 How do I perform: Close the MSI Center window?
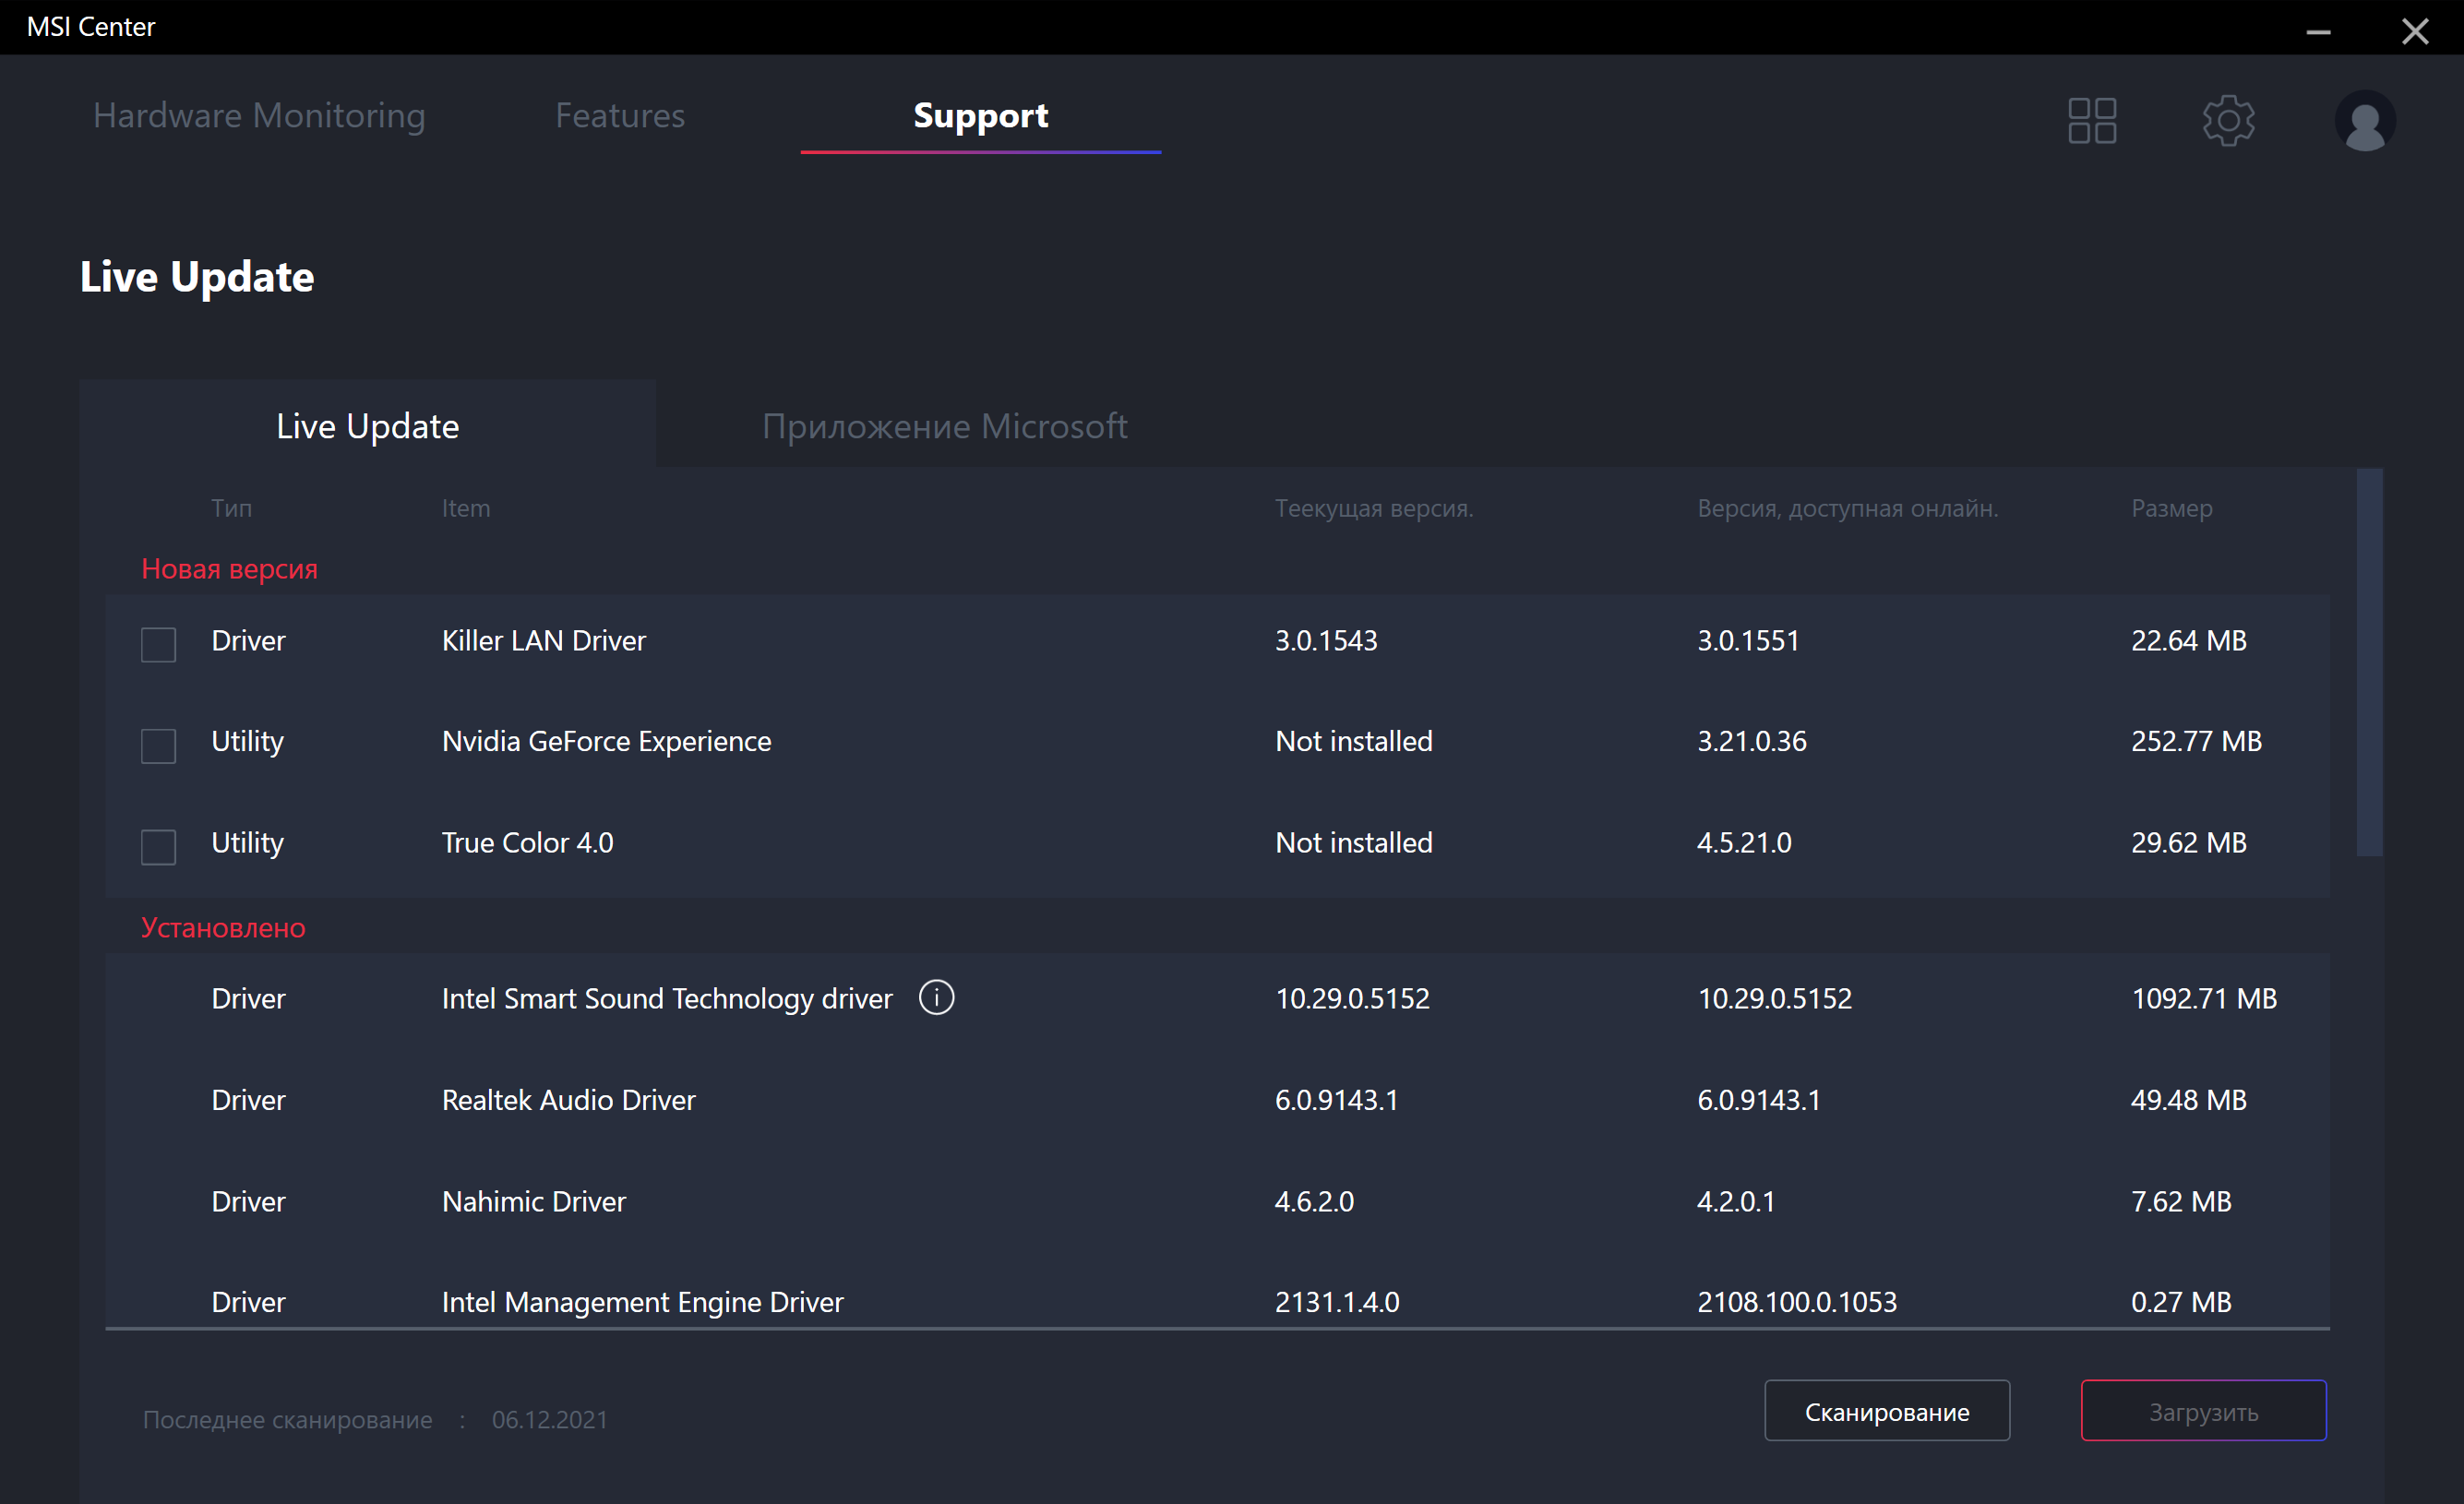(2414, 32)
